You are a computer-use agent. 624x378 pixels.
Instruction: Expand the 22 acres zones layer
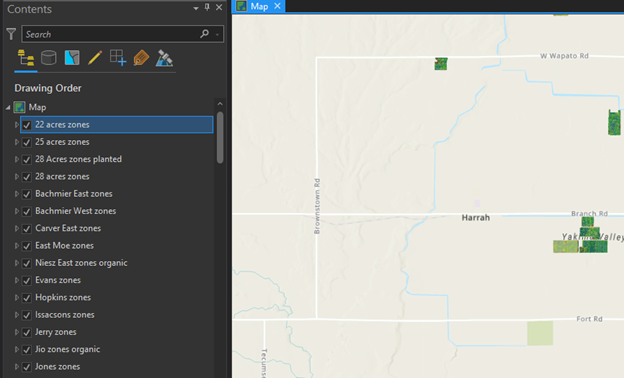16,125
